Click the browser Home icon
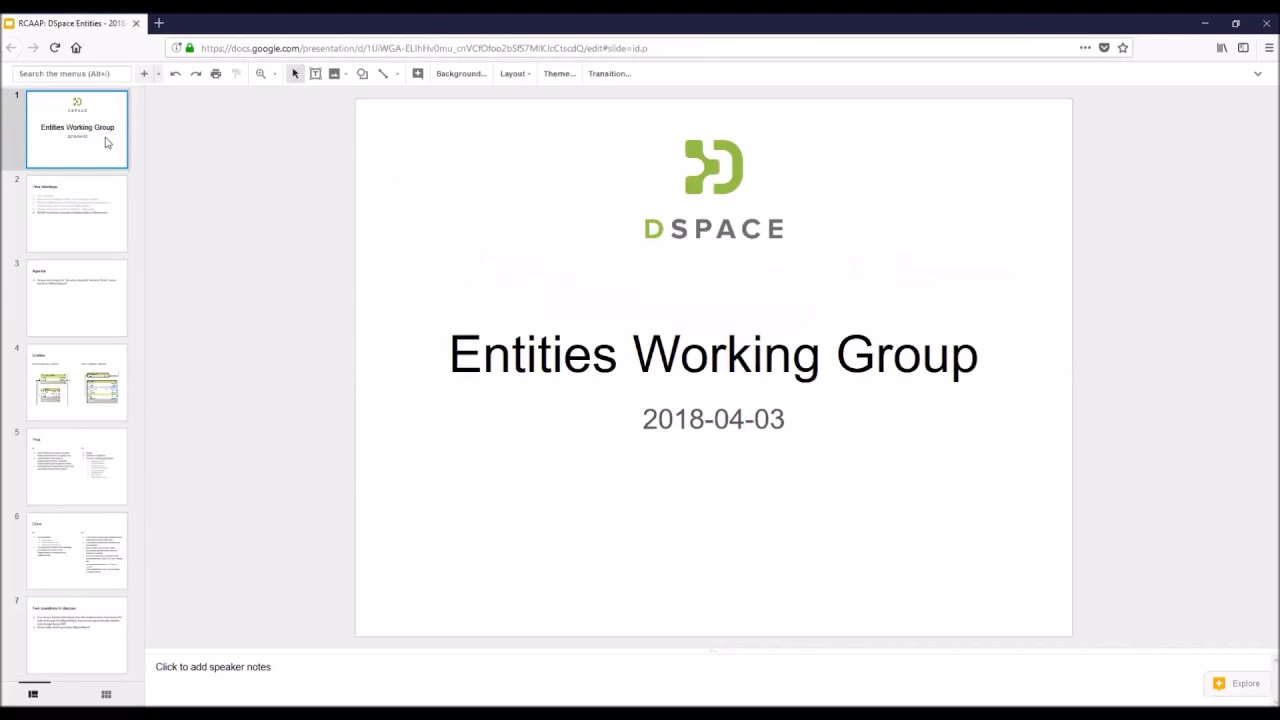This screenshot has height=720, width=1280. click(76, 48)
